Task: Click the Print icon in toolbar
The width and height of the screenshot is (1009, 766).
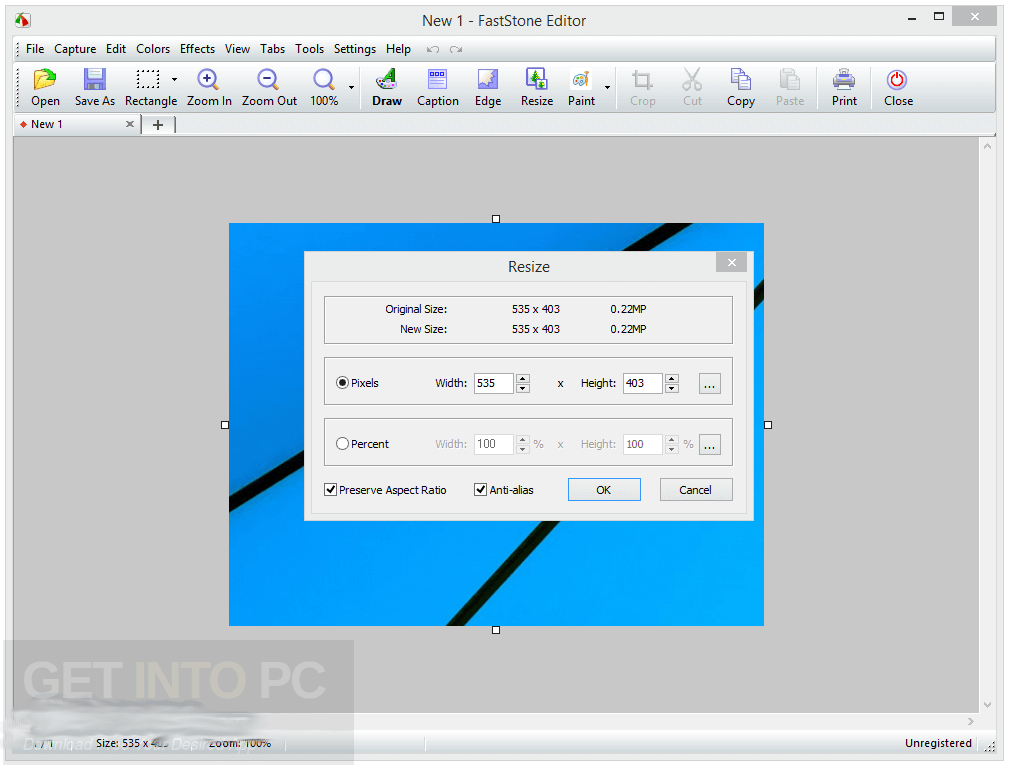Action: (x=844, y=81)
